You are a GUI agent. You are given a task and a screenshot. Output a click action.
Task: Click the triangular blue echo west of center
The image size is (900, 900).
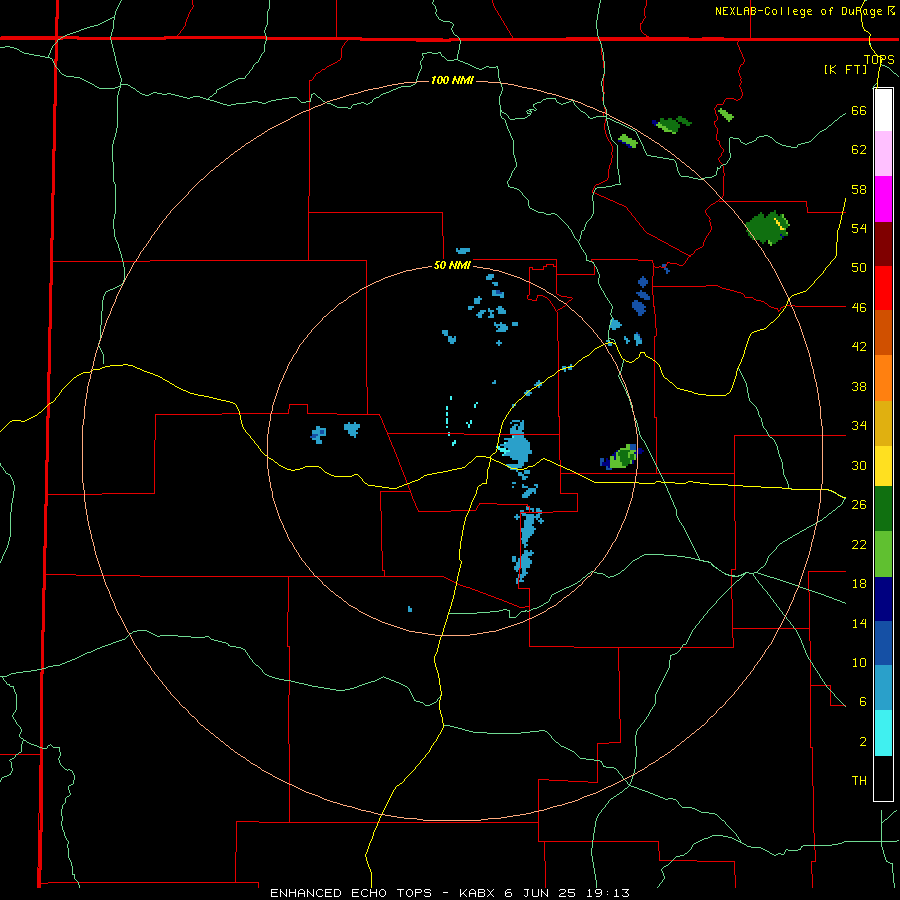click(x=351, y=429)
